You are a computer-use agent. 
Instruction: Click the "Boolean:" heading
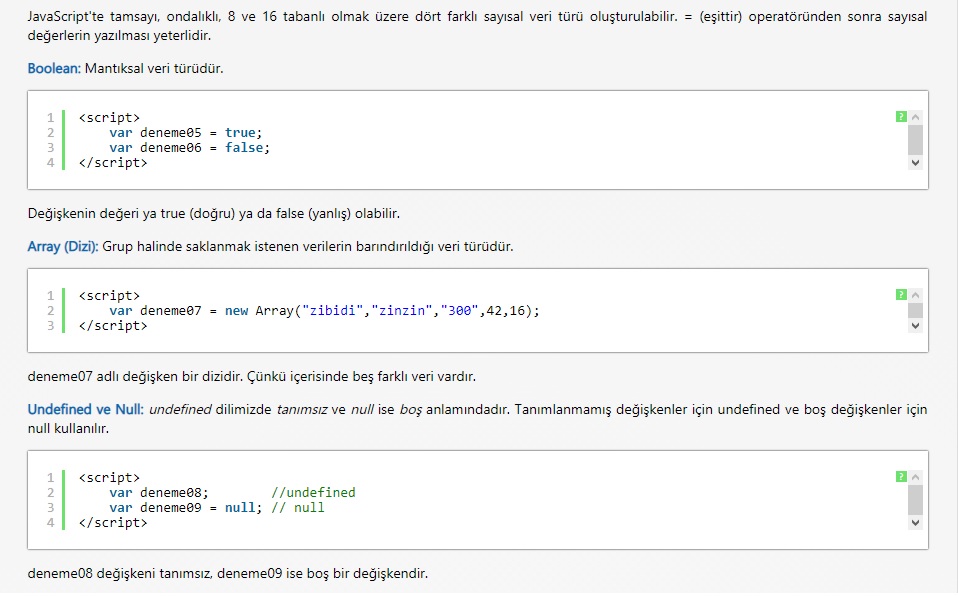[54, 68]
